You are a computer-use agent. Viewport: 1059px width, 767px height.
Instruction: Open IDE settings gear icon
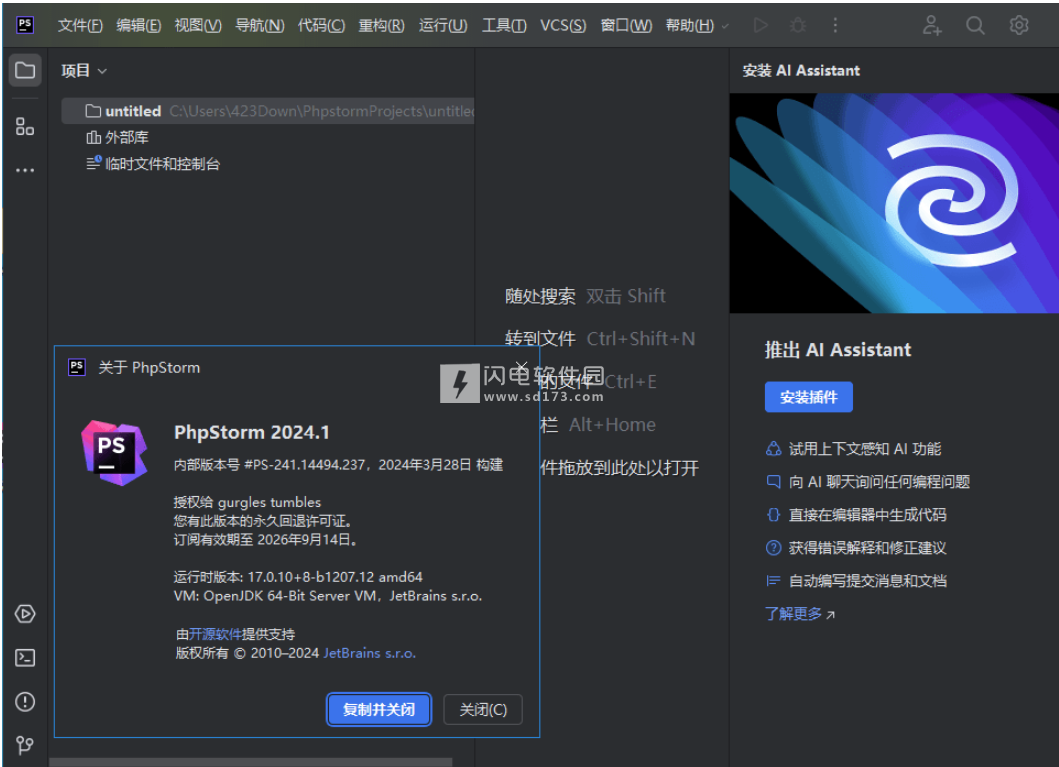(x=1018, y=25)
